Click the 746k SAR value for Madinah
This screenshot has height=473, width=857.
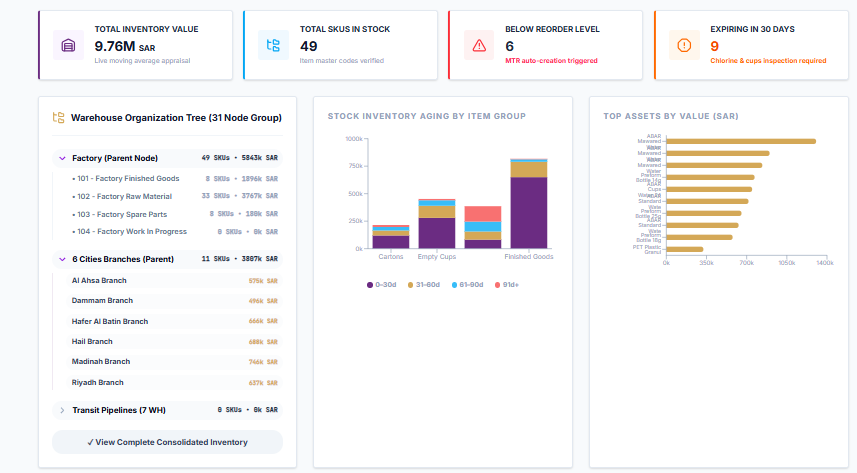click(x=263, y=362)
